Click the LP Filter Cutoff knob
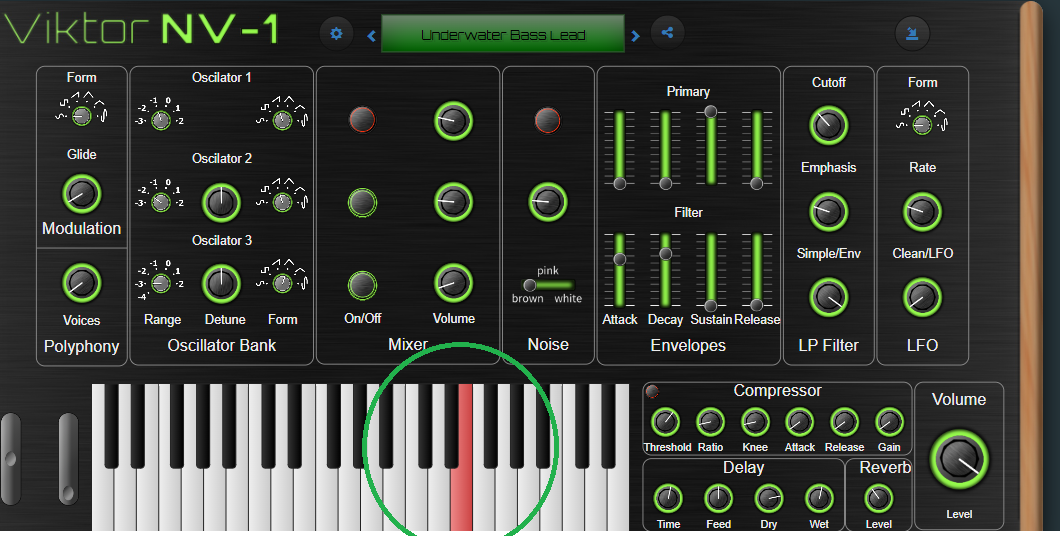This screenshot has height=536, width=1060. (x=828, y=125)
